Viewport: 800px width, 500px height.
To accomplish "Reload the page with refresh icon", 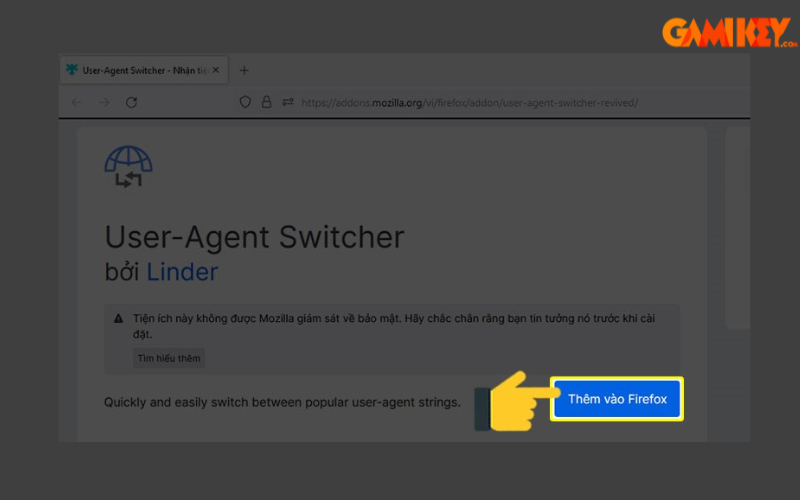I will click(132, 103).
